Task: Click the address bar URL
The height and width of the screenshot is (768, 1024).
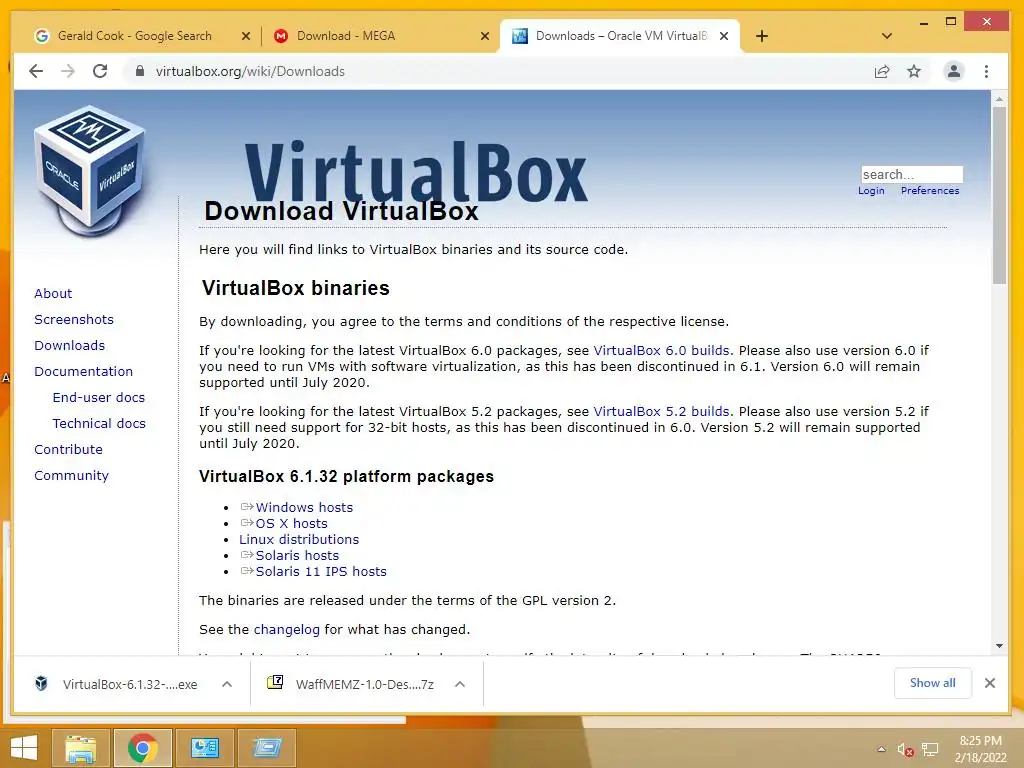Action: click(250, 71)
